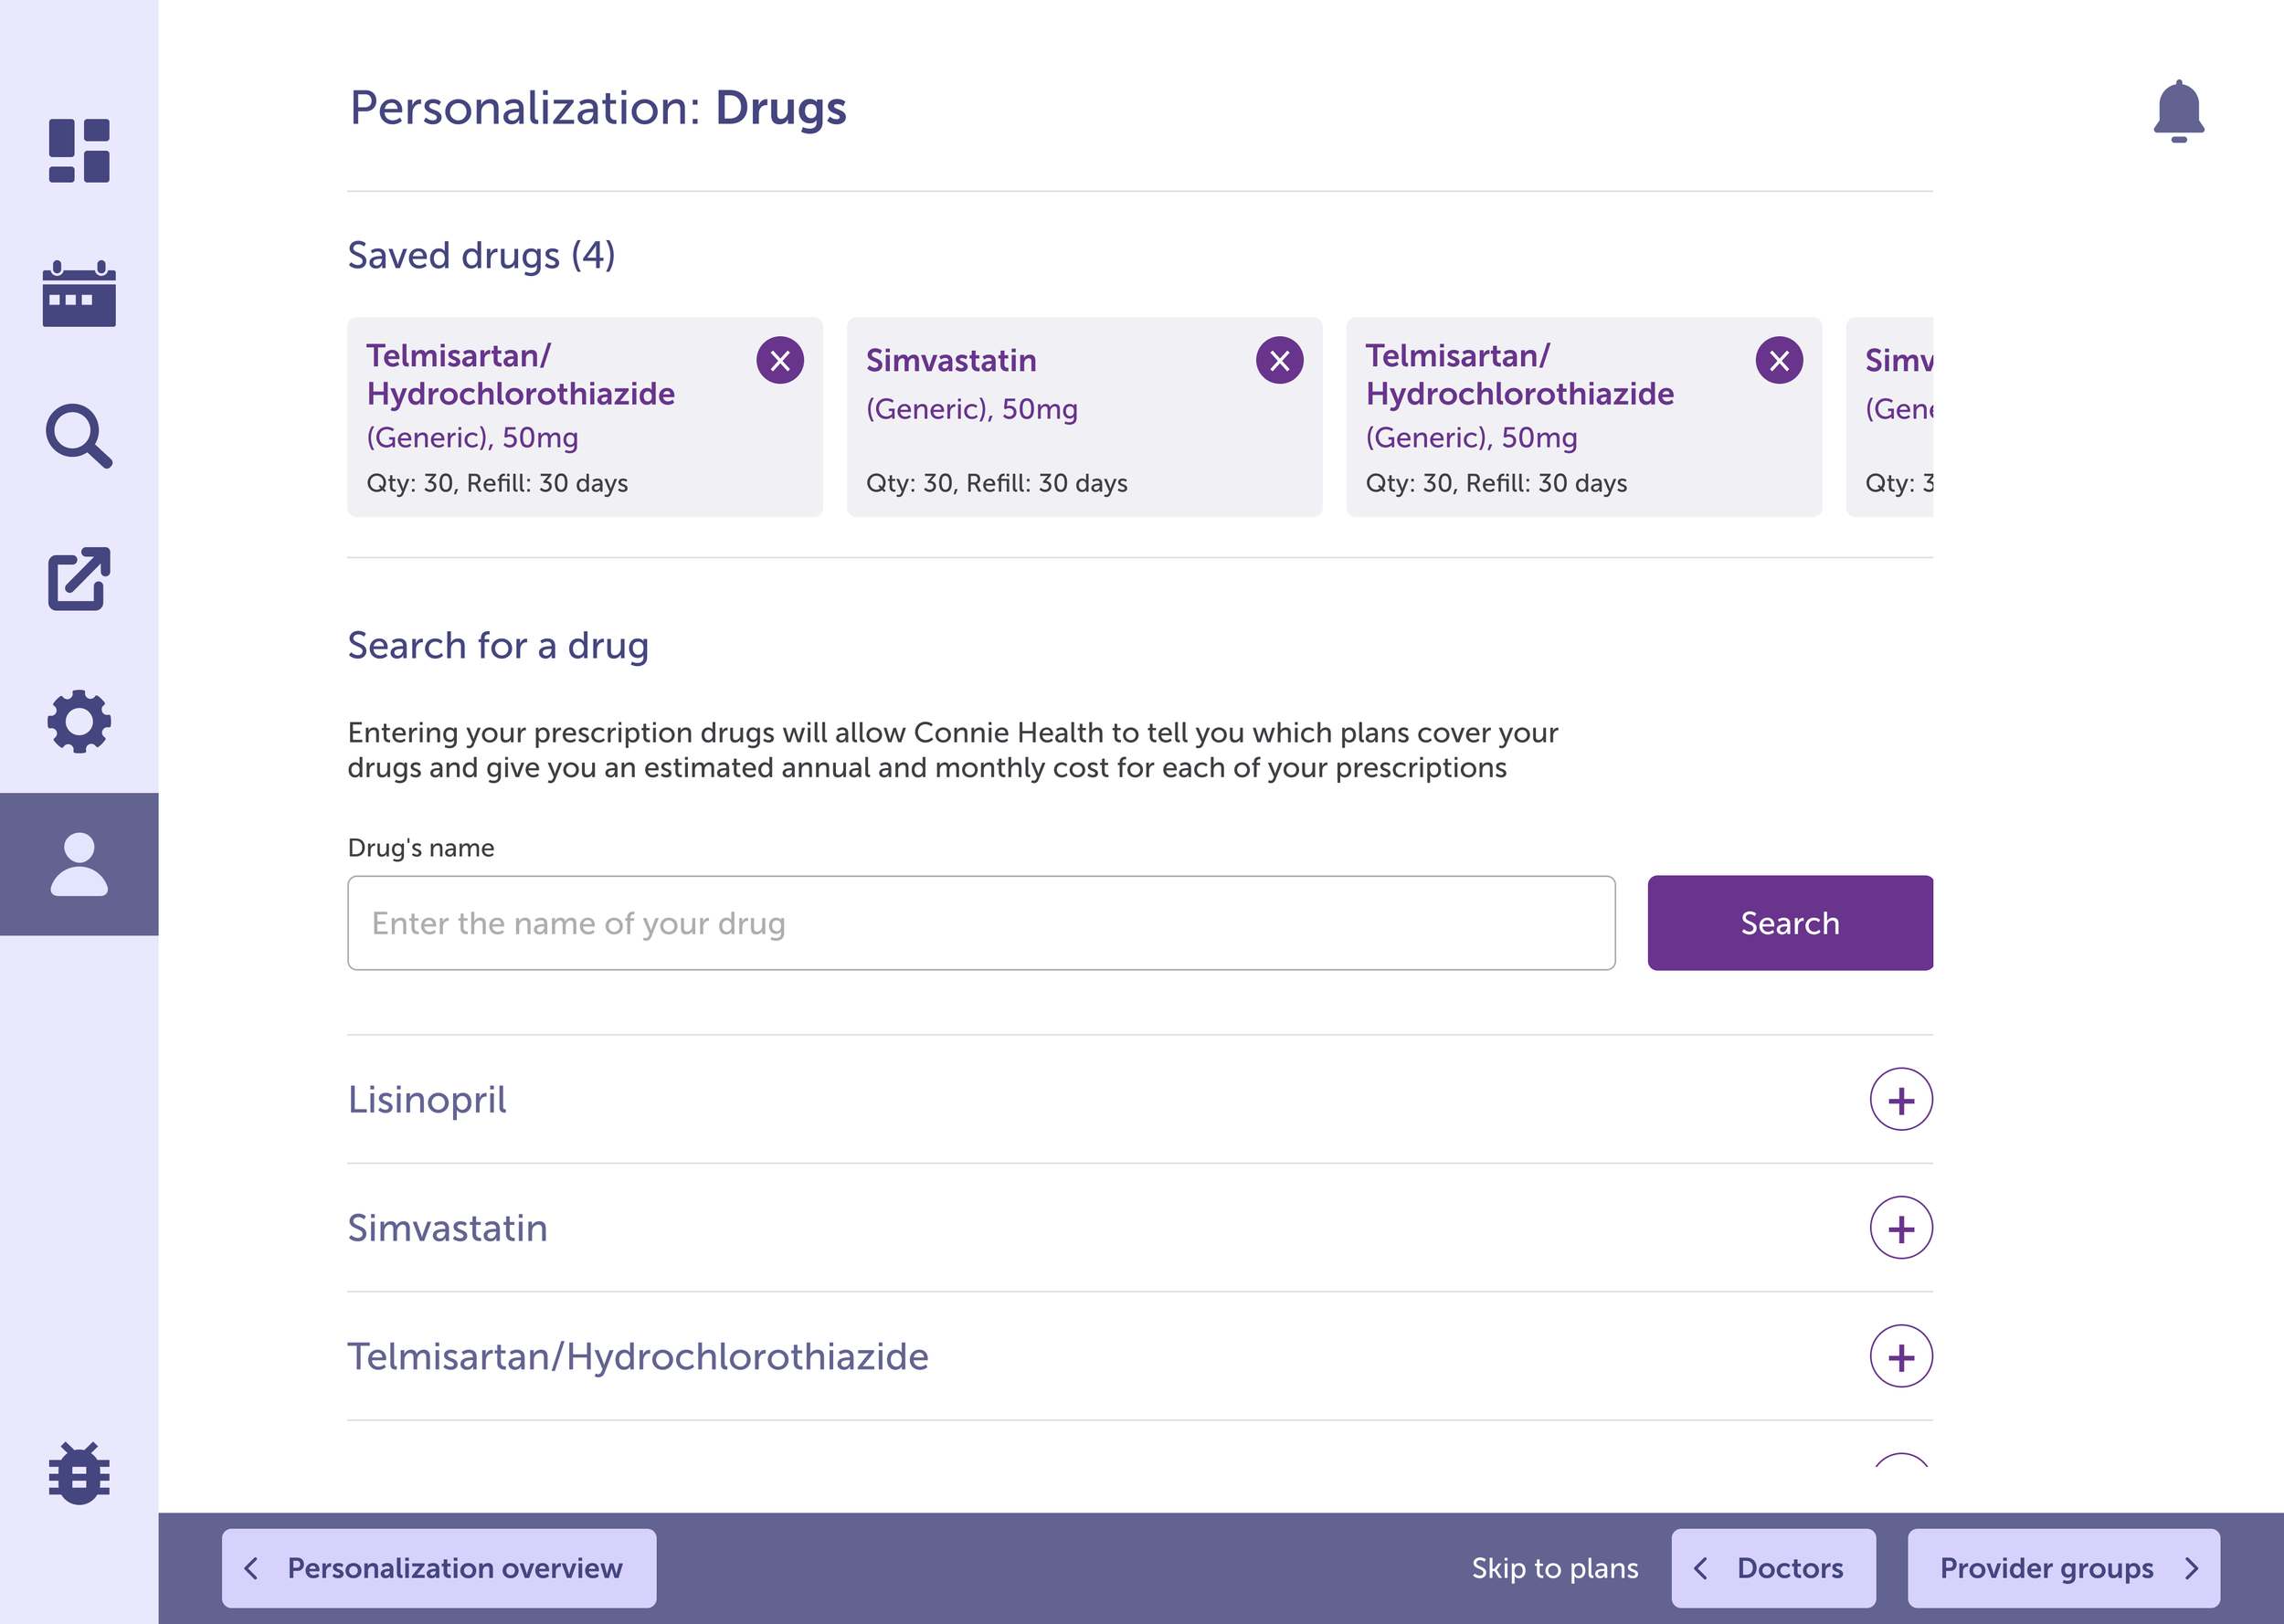Focus the drug name input field

(981, 923)
